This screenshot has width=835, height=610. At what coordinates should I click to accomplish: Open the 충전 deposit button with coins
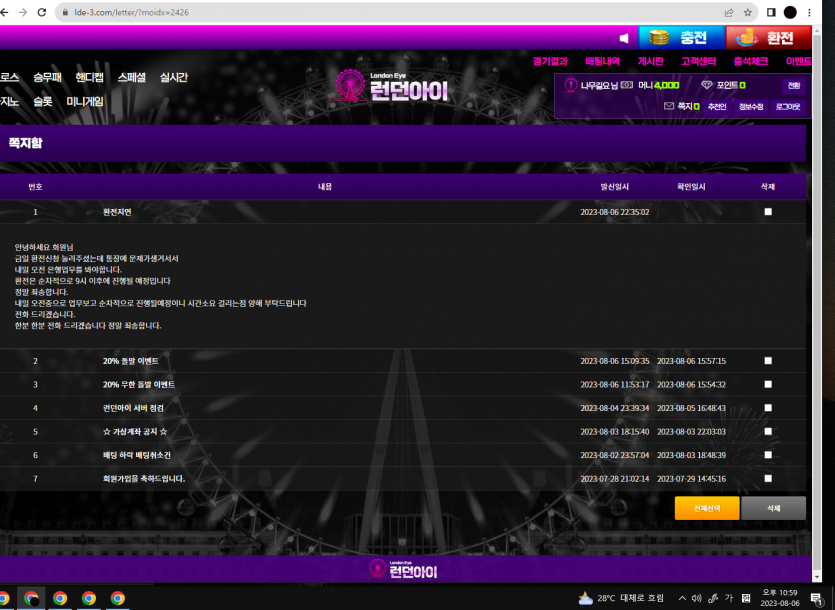tap(675, 38)
